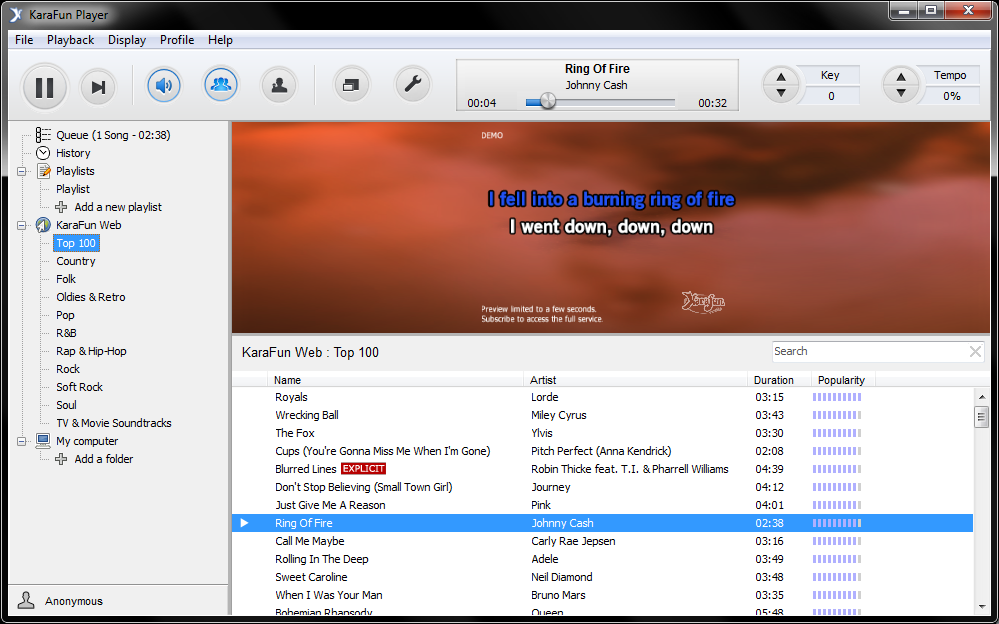
Task: Click song list scrollbar up arrow
Action: pos(981,396)
